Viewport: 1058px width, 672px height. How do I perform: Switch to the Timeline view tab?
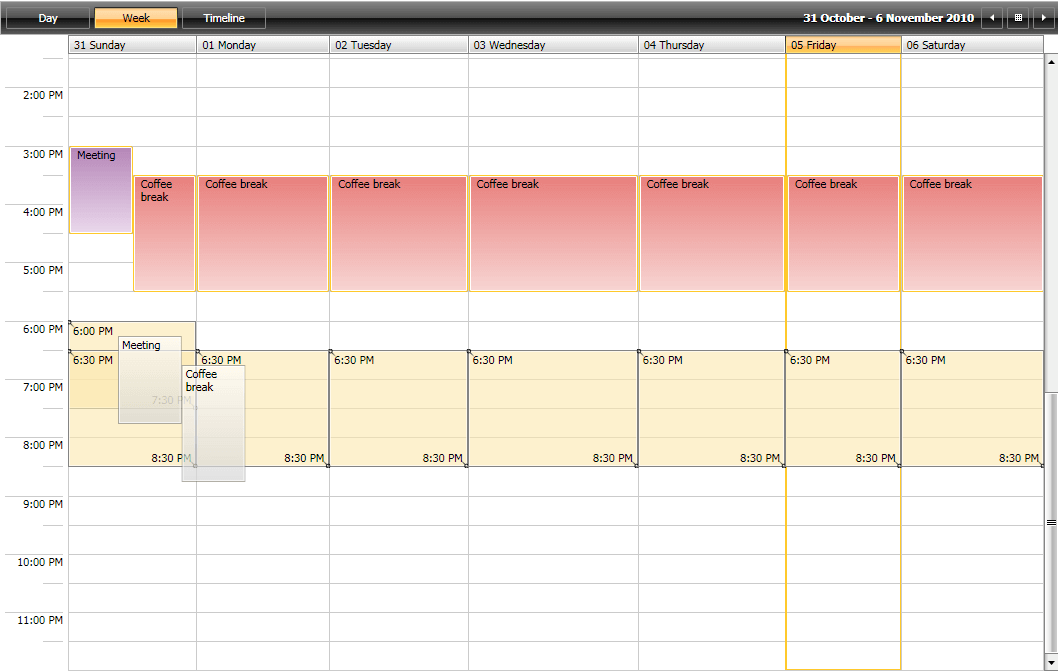[x=222, y=17]
